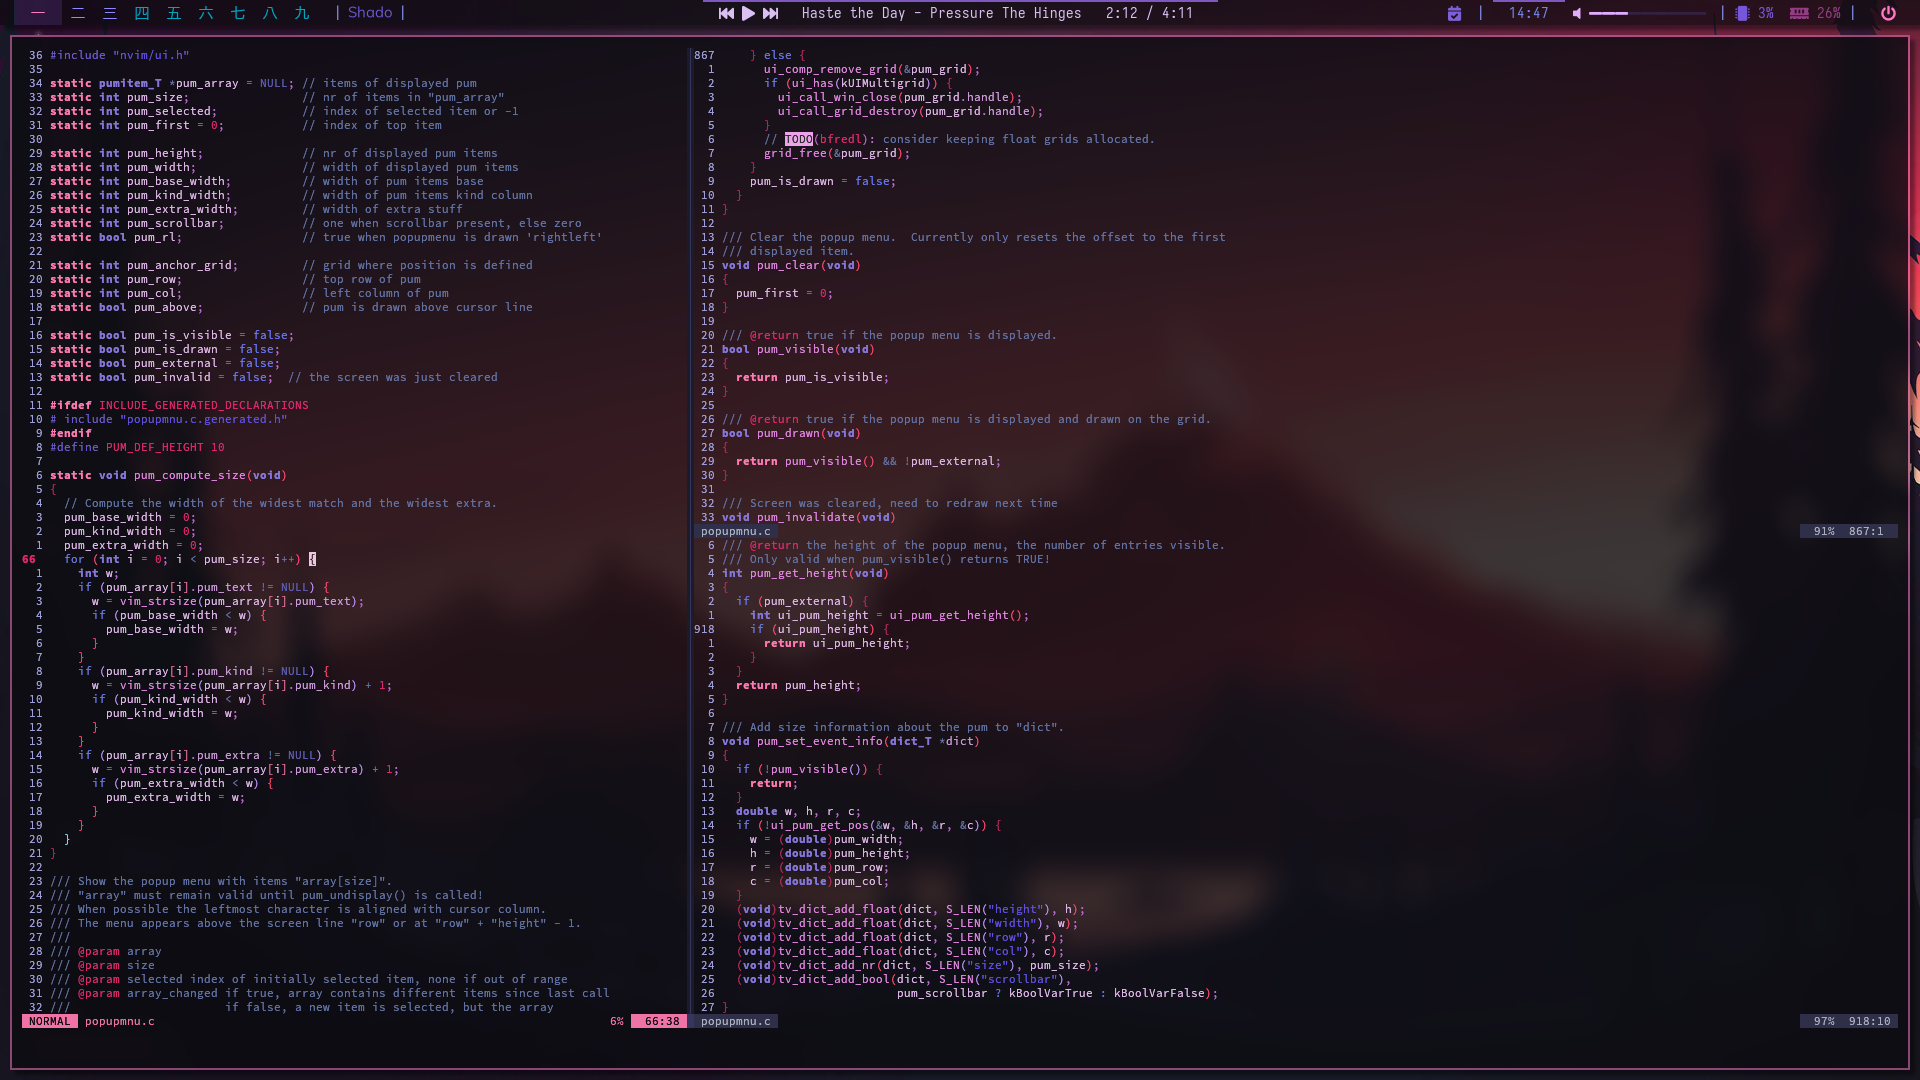Screen dimensions: 1920x1080
Task: Select the popupmnu.c statusline of top-right split
Action: coord(736,531)
